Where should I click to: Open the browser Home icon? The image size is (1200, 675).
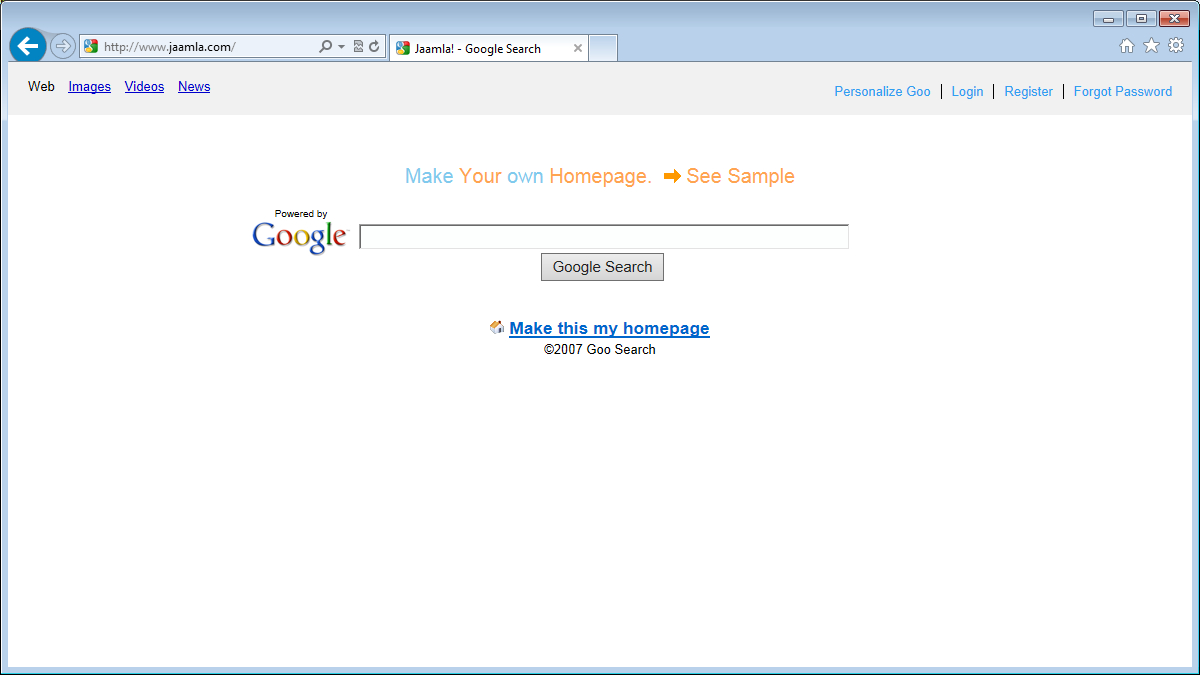(x=1127, y=45)
